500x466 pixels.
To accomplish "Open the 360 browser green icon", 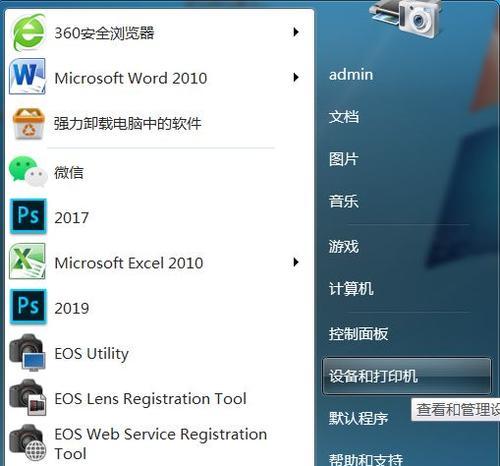I will [28, 32].
